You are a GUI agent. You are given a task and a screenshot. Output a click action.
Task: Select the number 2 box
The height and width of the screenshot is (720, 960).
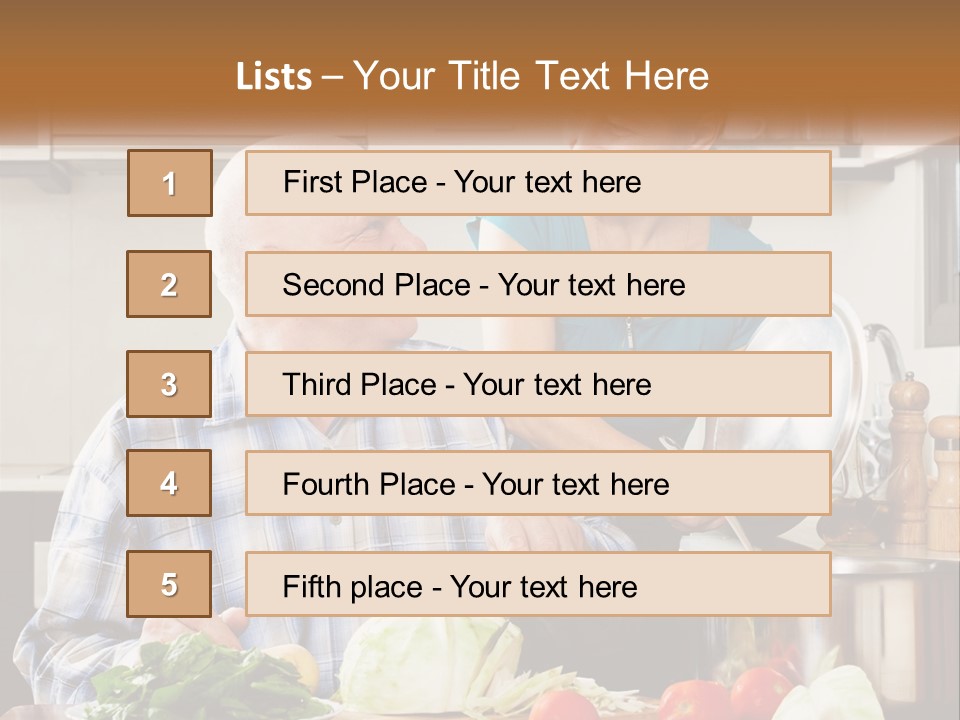point(170,284)
